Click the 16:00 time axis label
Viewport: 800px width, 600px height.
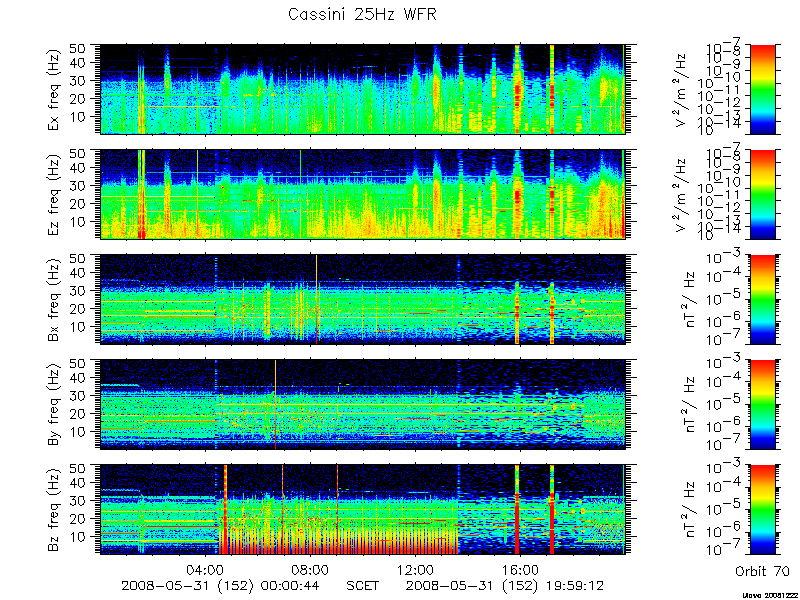click(x=520, y=569)
